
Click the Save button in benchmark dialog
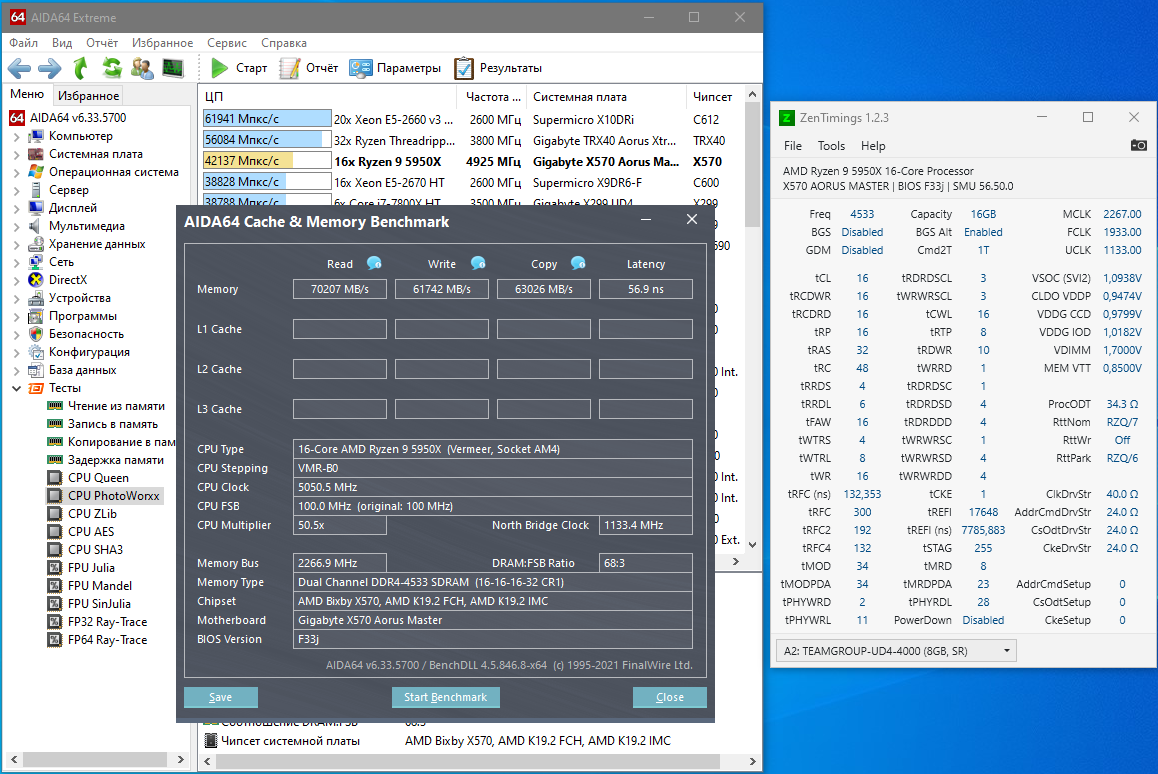click(x=221, y=697)
